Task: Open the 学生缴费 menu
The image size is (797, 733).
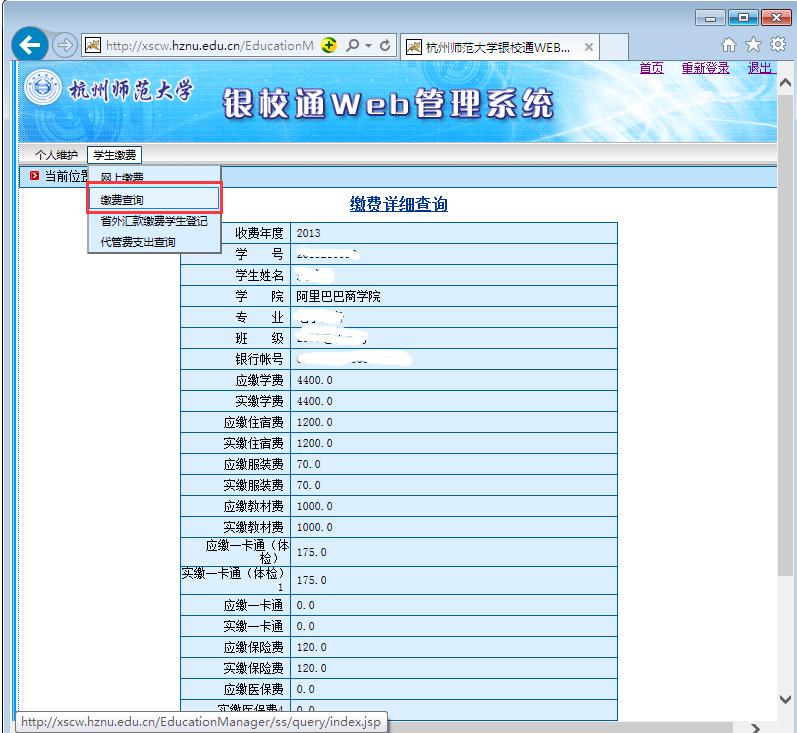Action: click(x=115, y=155)
